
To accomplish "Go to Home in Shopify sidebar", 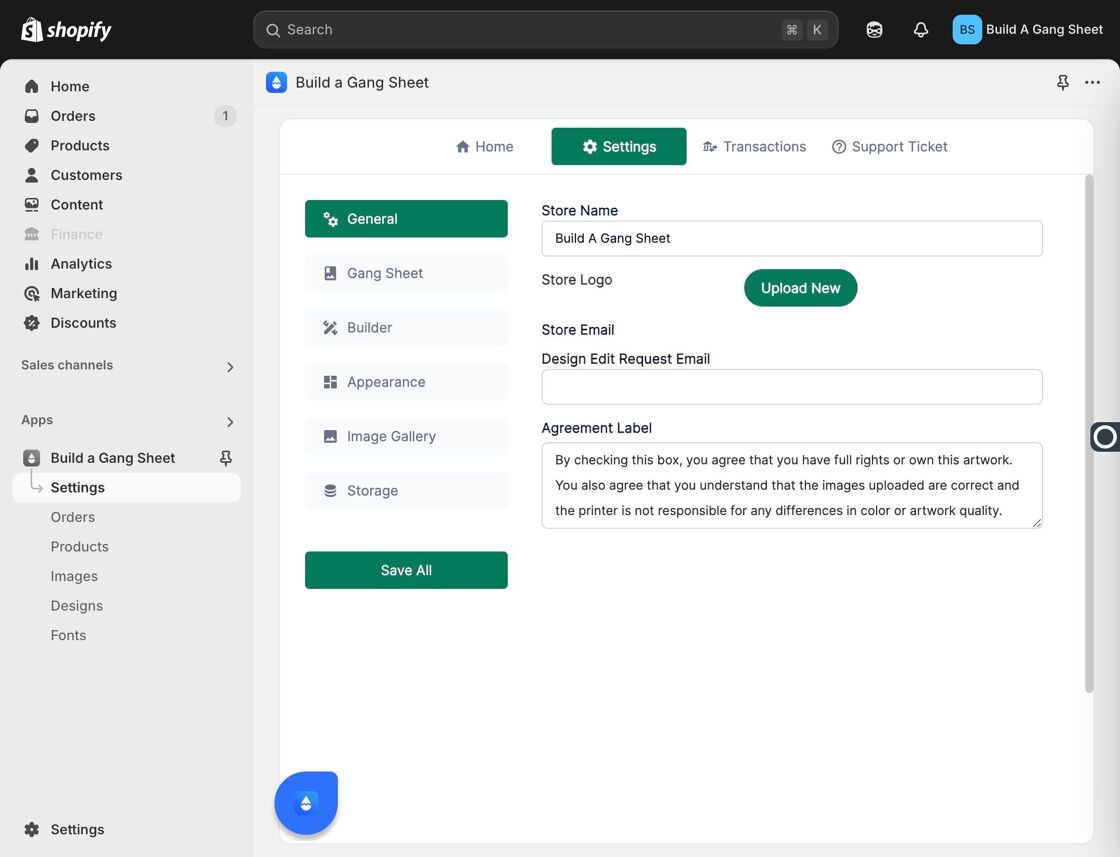I will click(69, 86).
